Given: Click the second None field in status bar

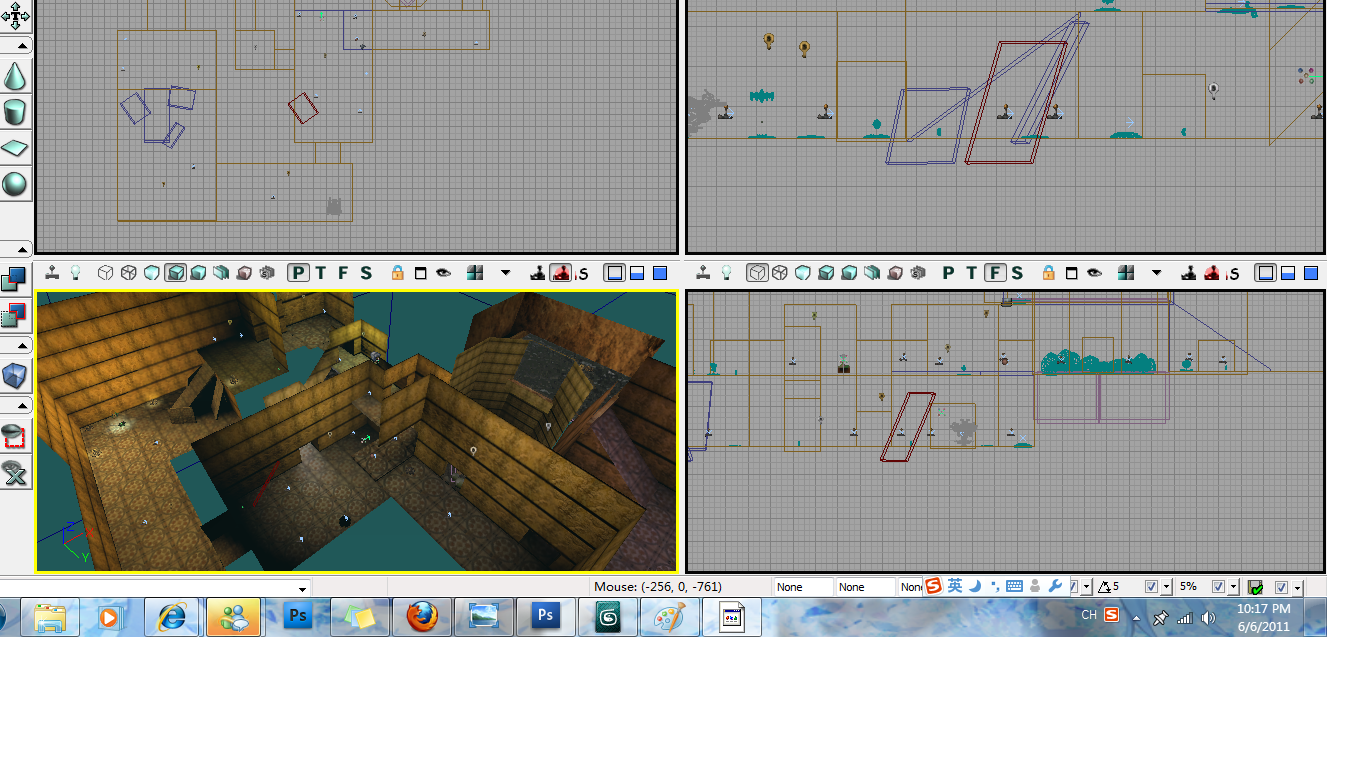Looking at the screenshot, I should click(865, 587).
